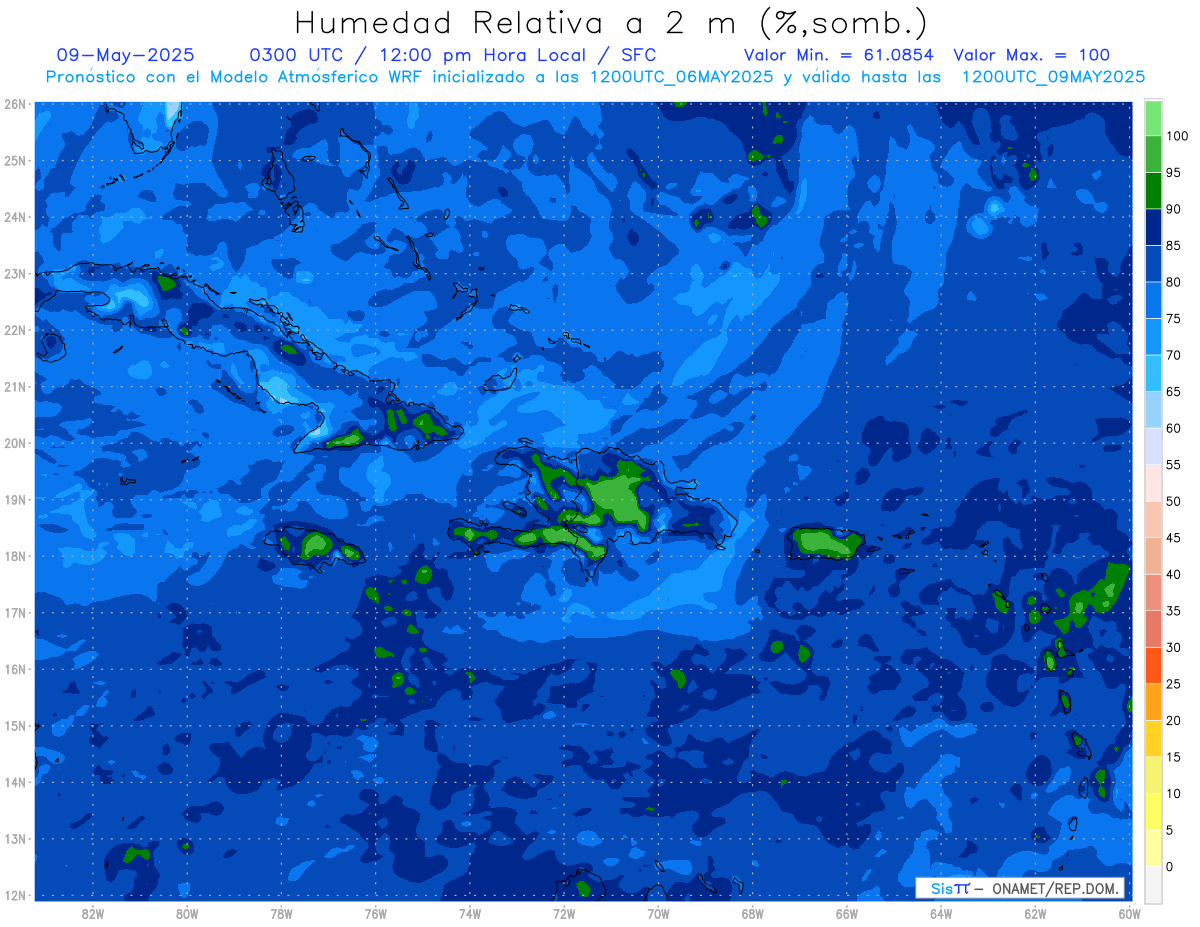Image resolution: width=1200 pixels, height=927 pixels.
Task: Click the "ONAMET/REP.DOM." credit label
Action: coord(1054,888)
